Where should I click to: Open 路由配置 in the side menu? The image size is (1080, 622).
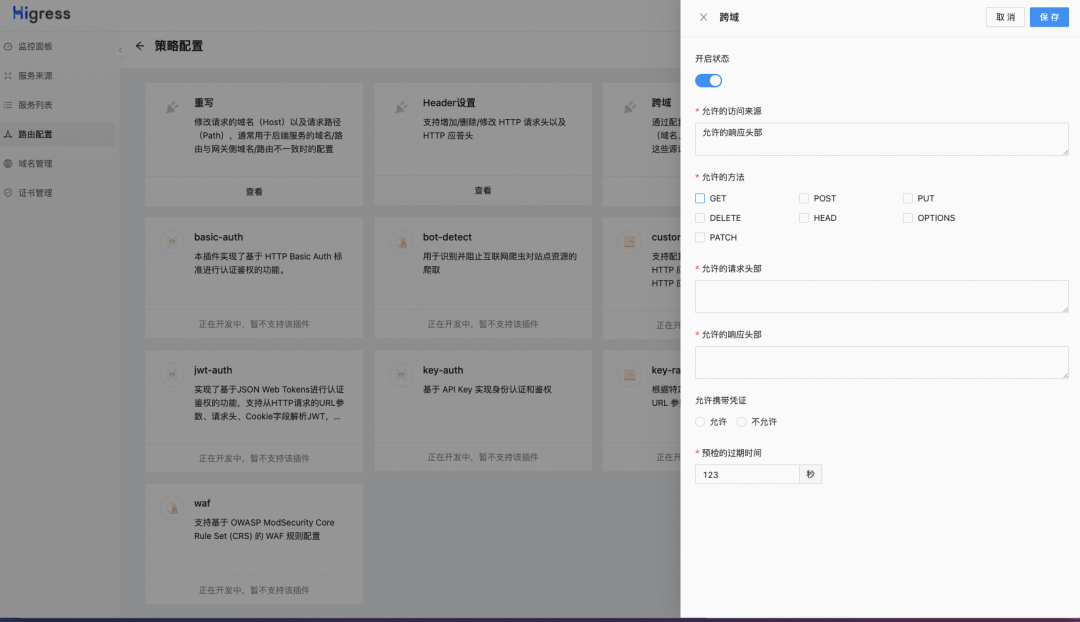click(35, 134)
